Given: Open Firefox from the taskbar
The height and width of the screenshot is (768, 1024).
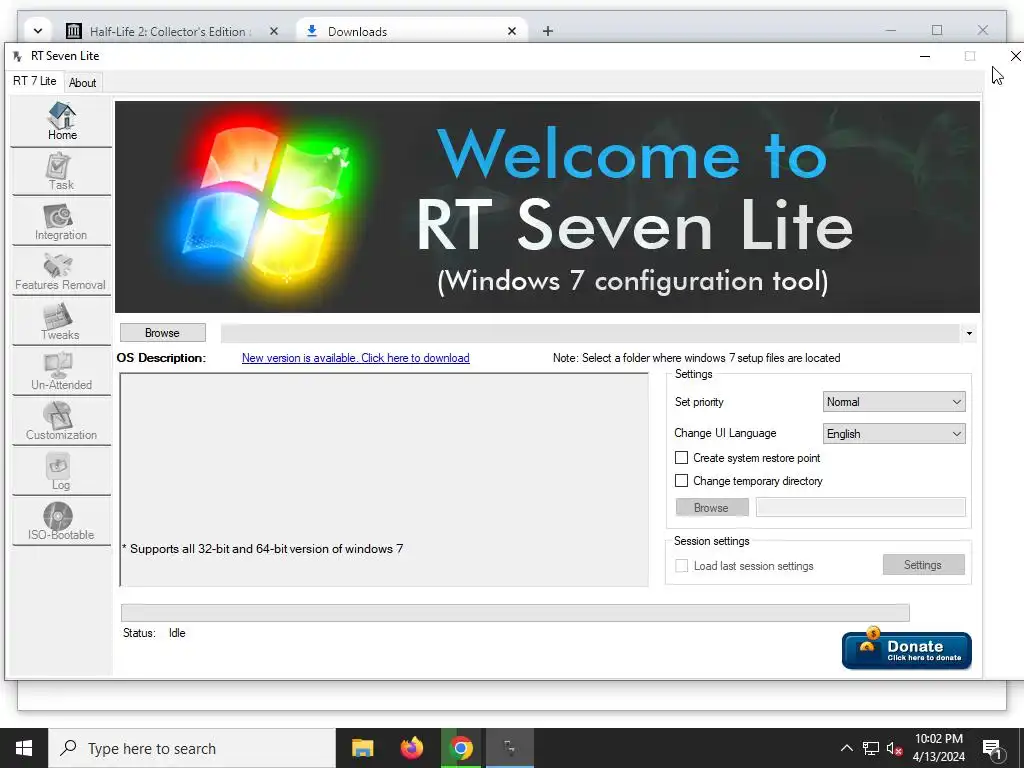Looking at the screenshot, I should (411, 748).
